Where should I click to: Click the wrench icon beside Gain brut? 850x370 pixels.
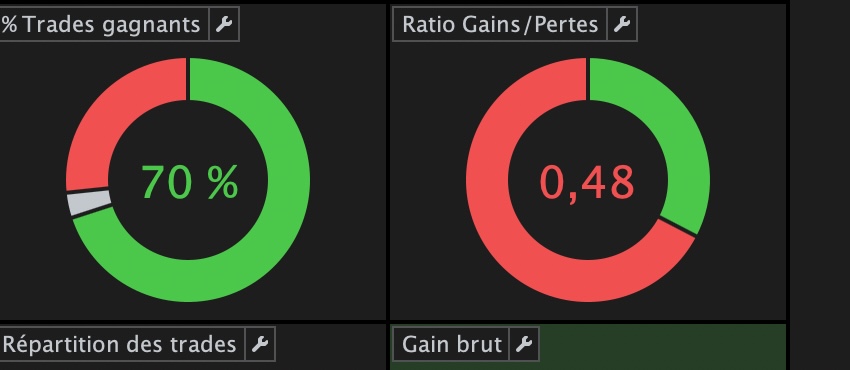point(524,344)
